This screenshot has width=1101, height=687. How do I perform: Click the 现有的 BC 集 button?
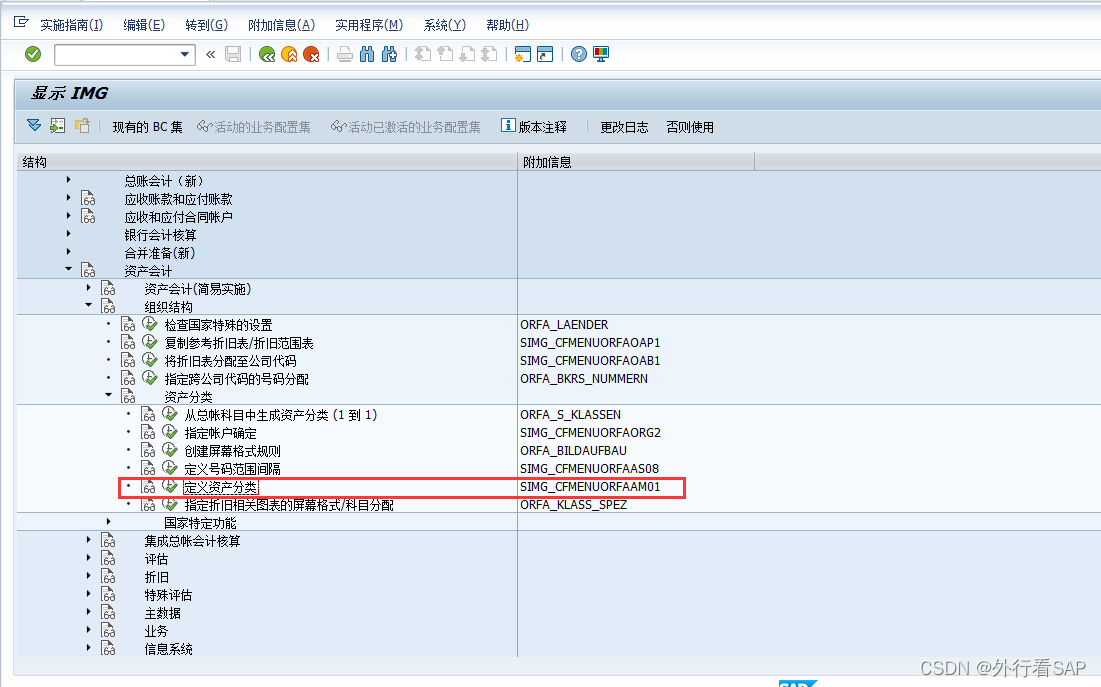pyautogui.click(x=147, y=126)
